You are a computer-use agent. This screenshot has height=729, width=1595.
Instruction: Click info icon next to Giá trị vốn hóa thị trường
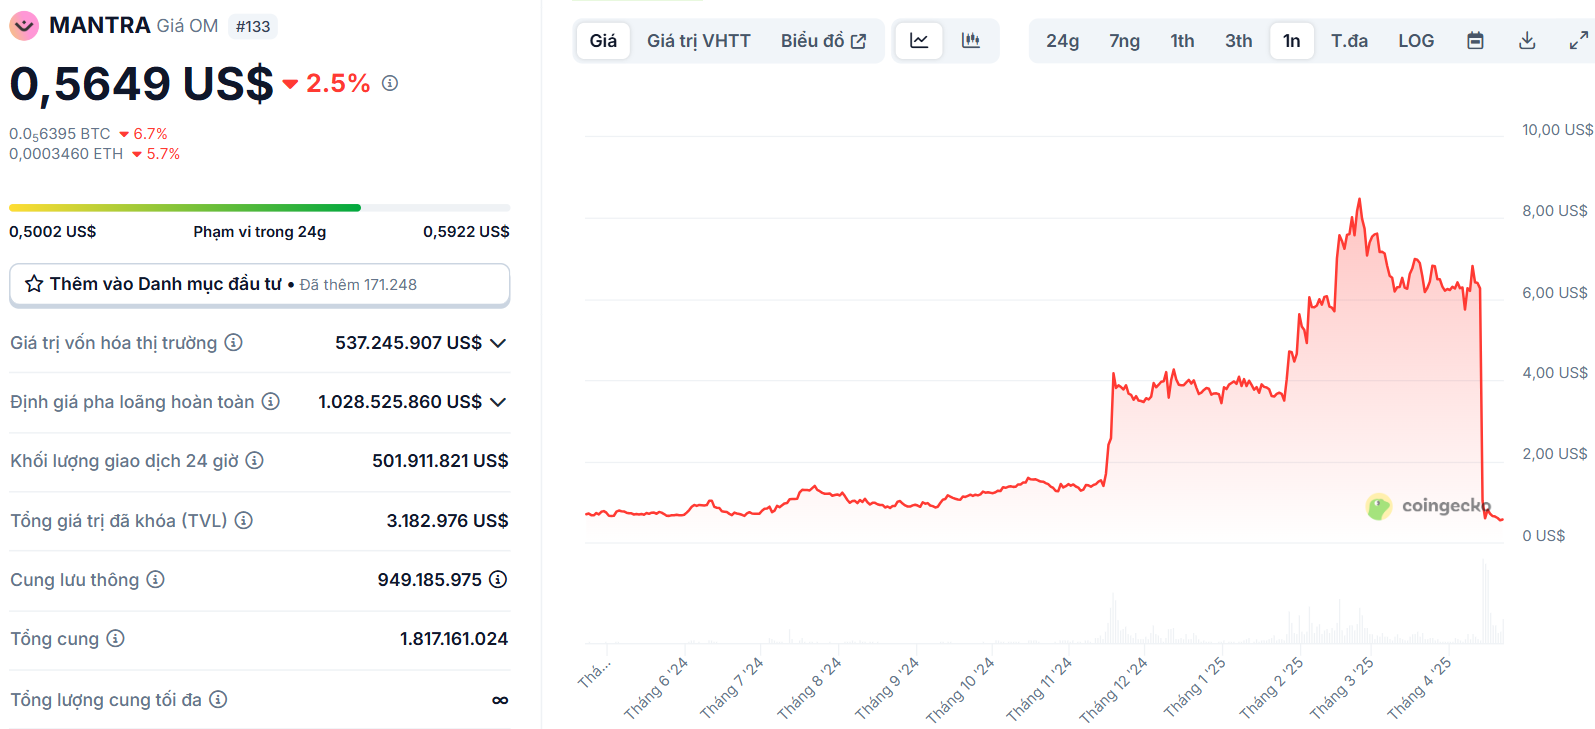(233, 342)
